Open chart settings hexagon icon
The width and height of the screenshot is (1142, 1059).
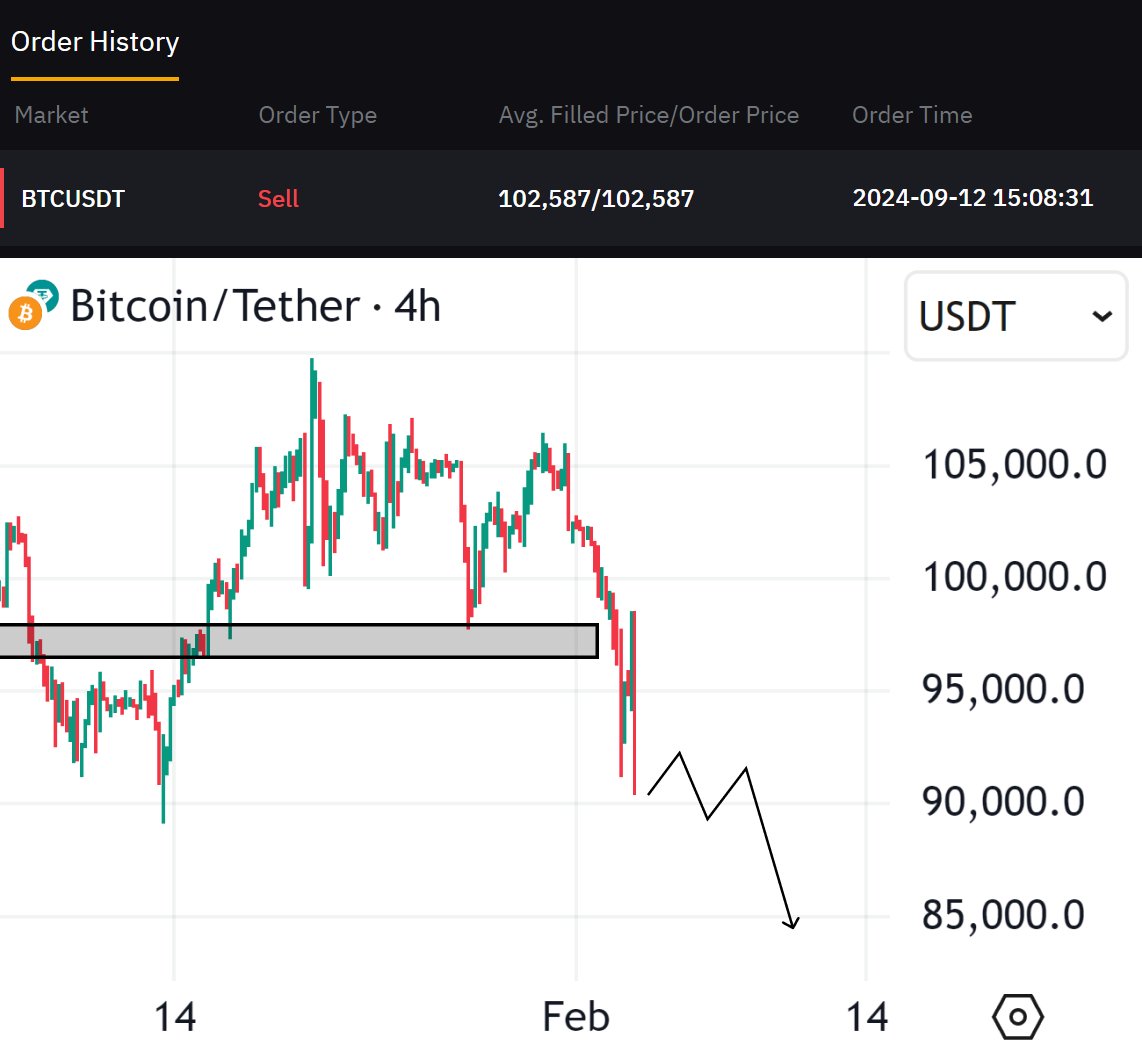coord(1017,1017)
